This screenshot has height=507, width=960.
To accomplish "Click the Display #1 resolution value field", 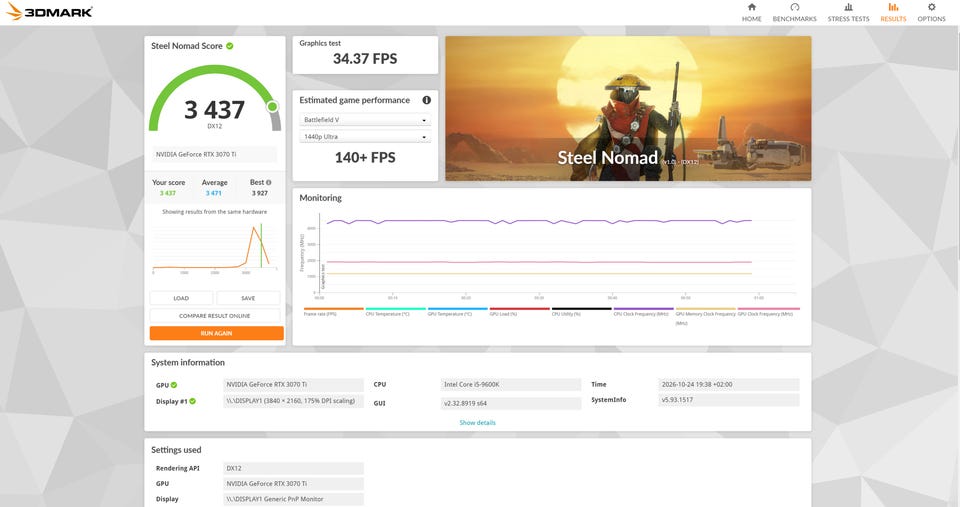I will click(x=293, y=401).
